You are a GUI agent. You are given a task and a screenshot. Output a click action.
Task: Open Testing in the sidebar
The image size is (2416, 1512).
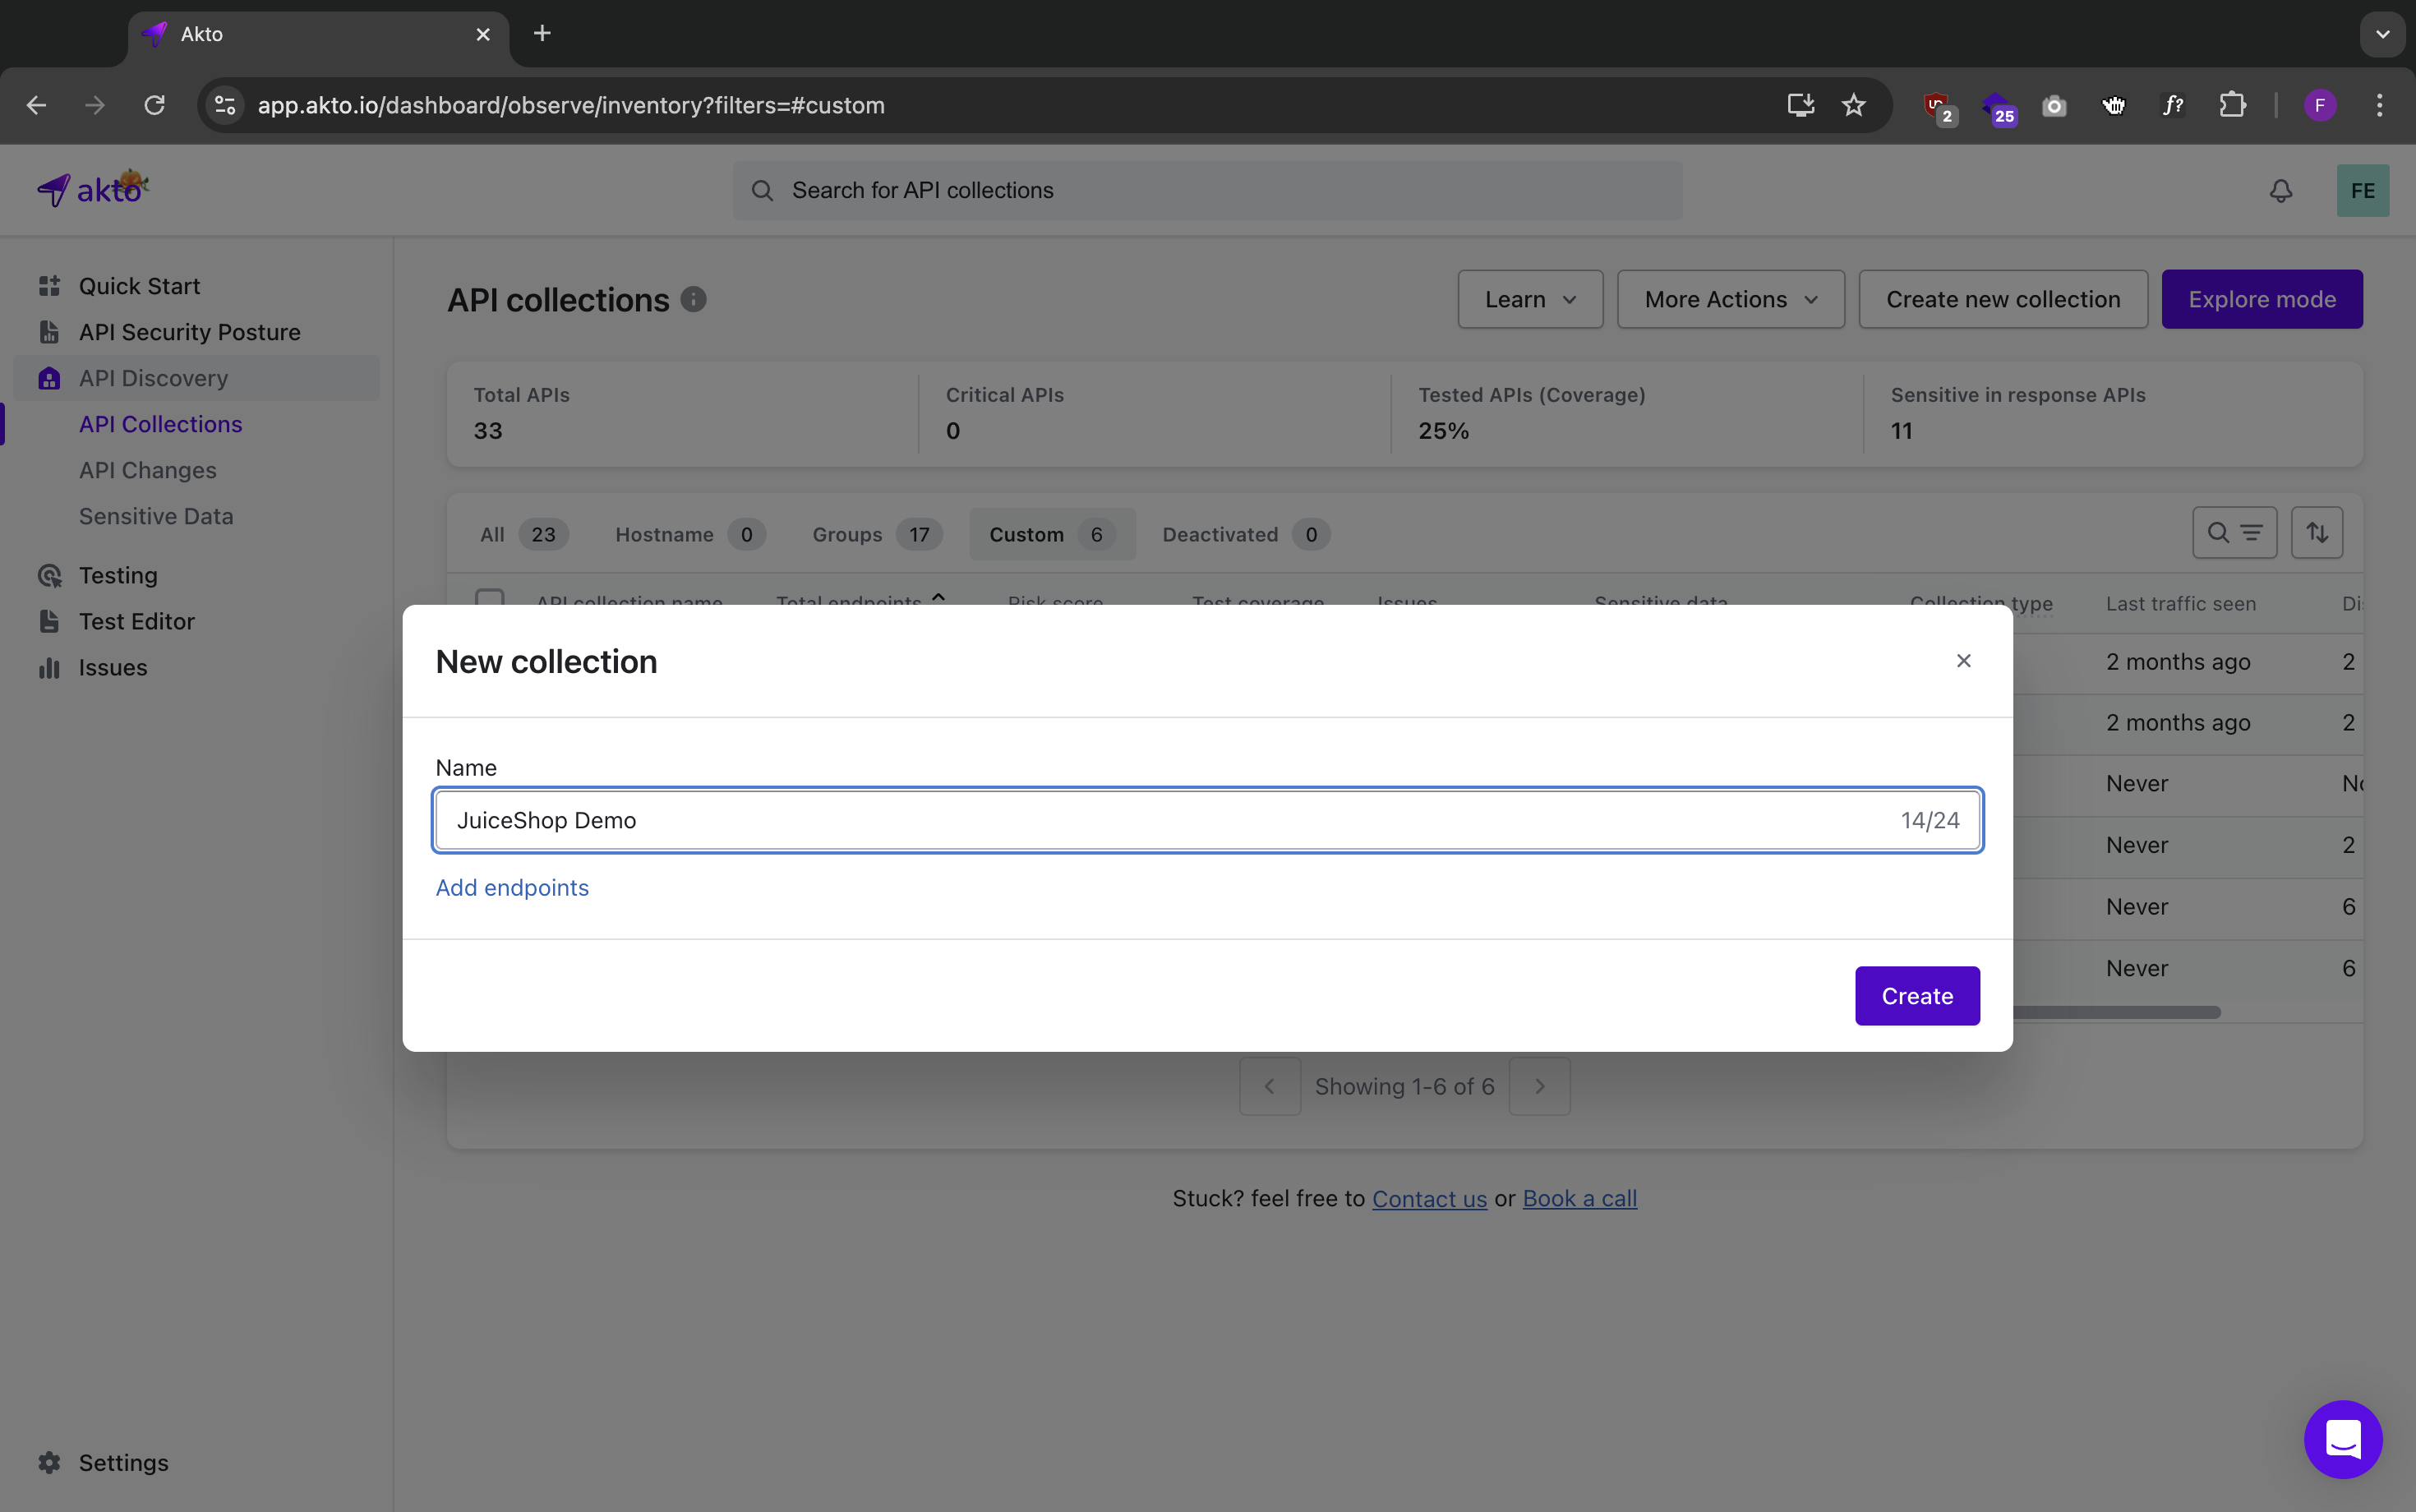coord(118,575)
